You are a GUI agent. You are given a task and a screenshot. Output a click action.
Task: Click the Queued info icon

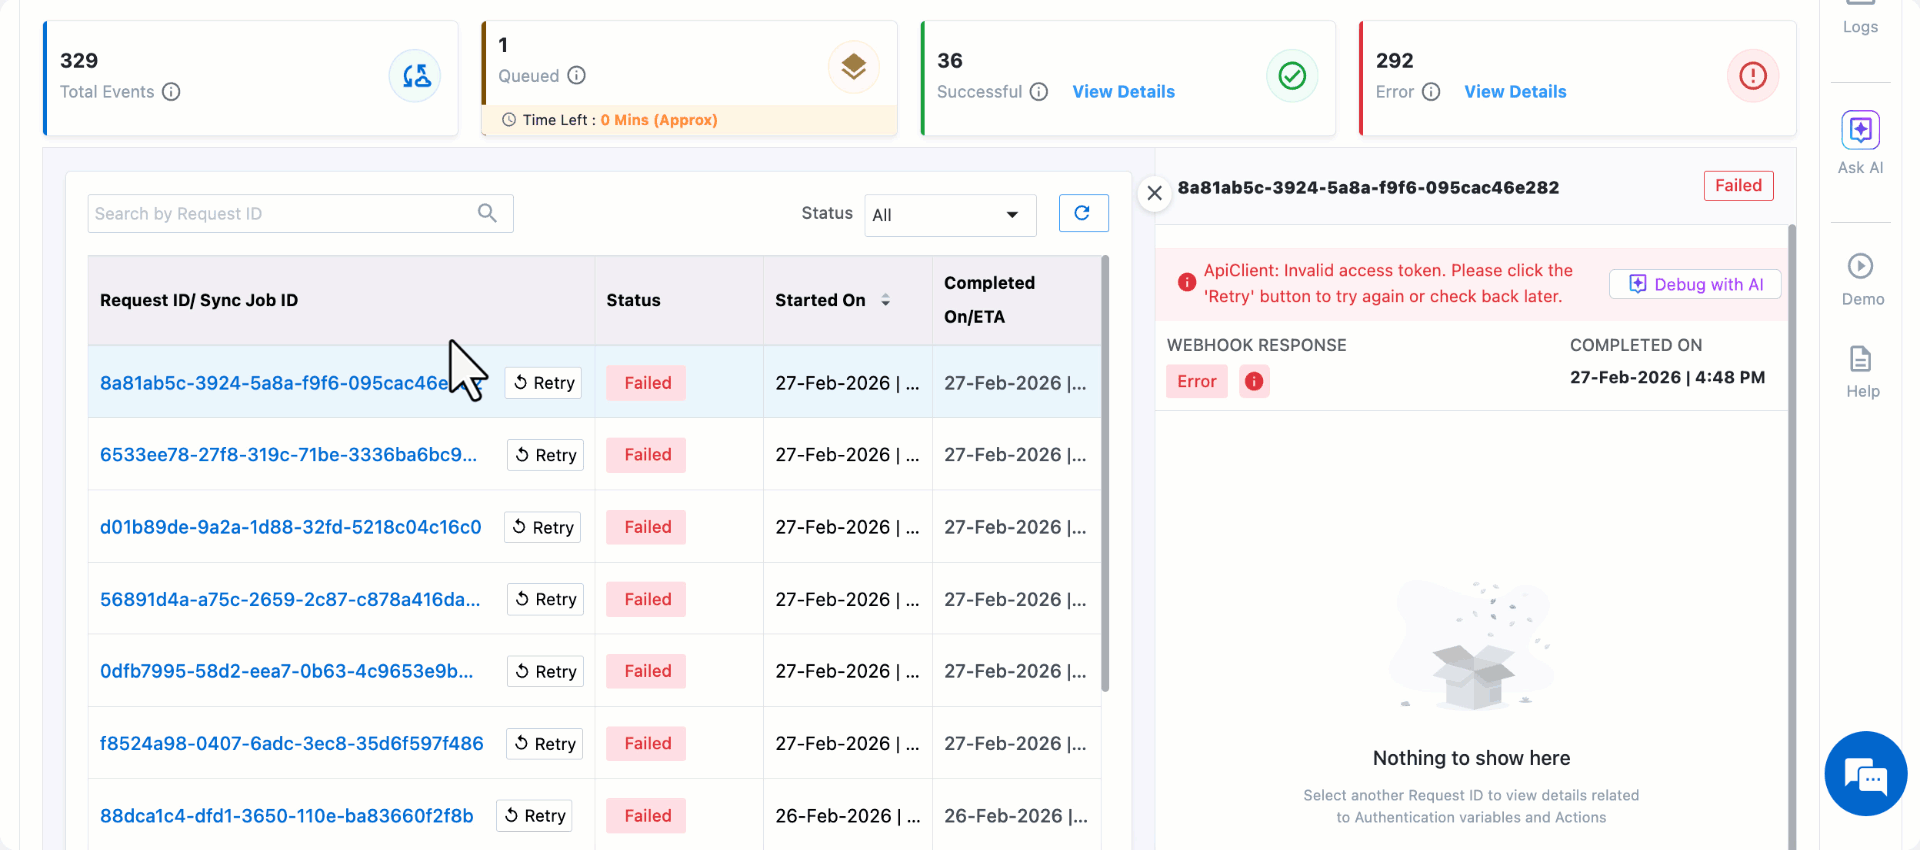coord(576,75)
